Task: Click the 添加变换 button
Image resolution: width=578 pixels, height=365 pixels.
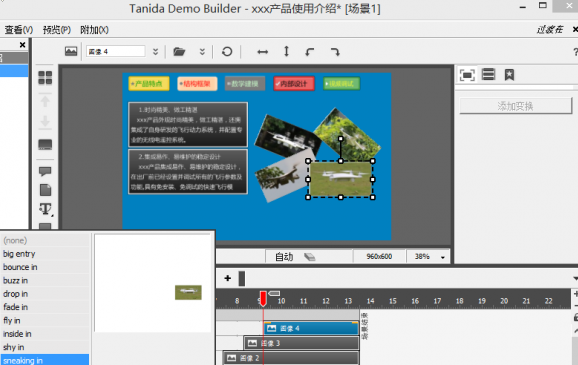Action: tap(515, 106)
